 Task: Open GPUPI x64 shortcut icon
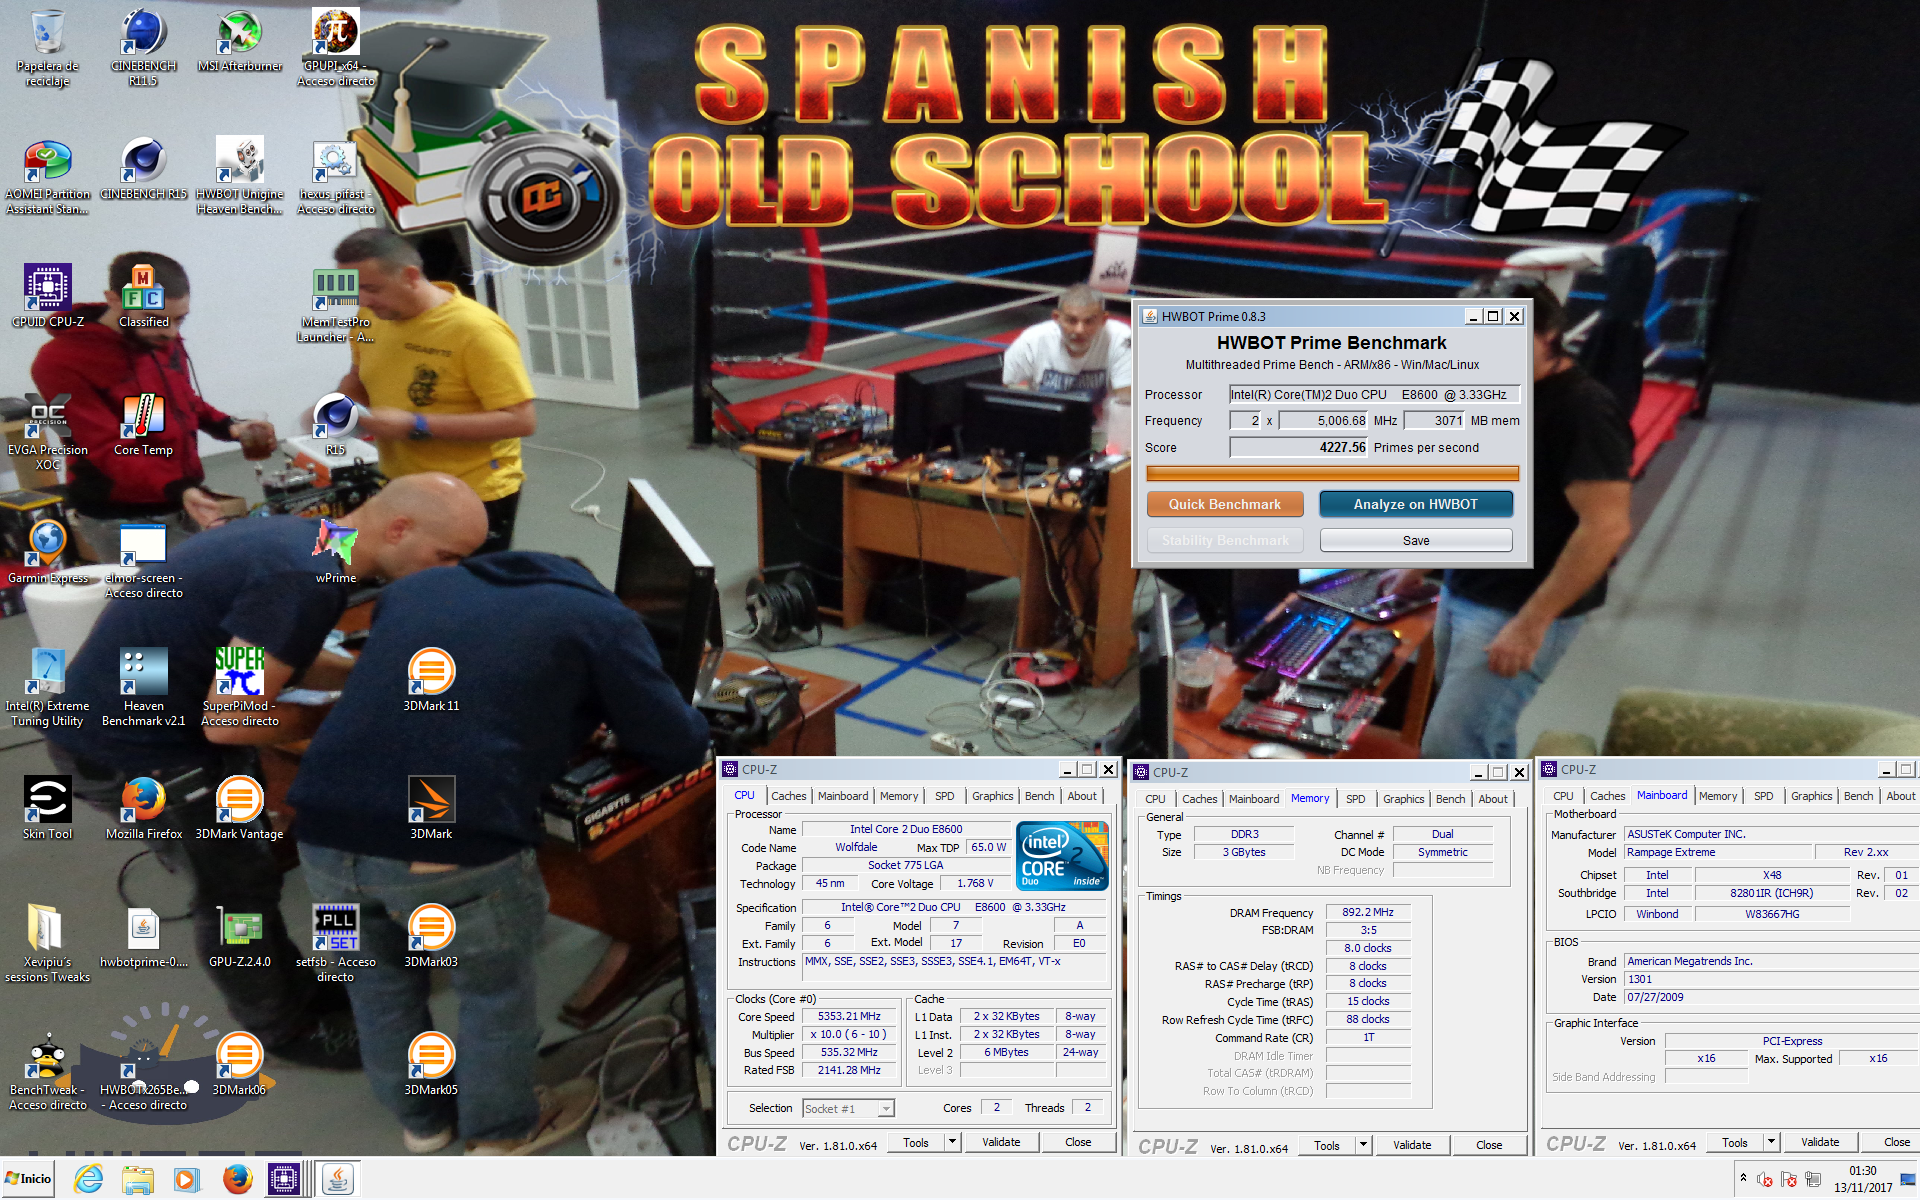tap(336, 47)
